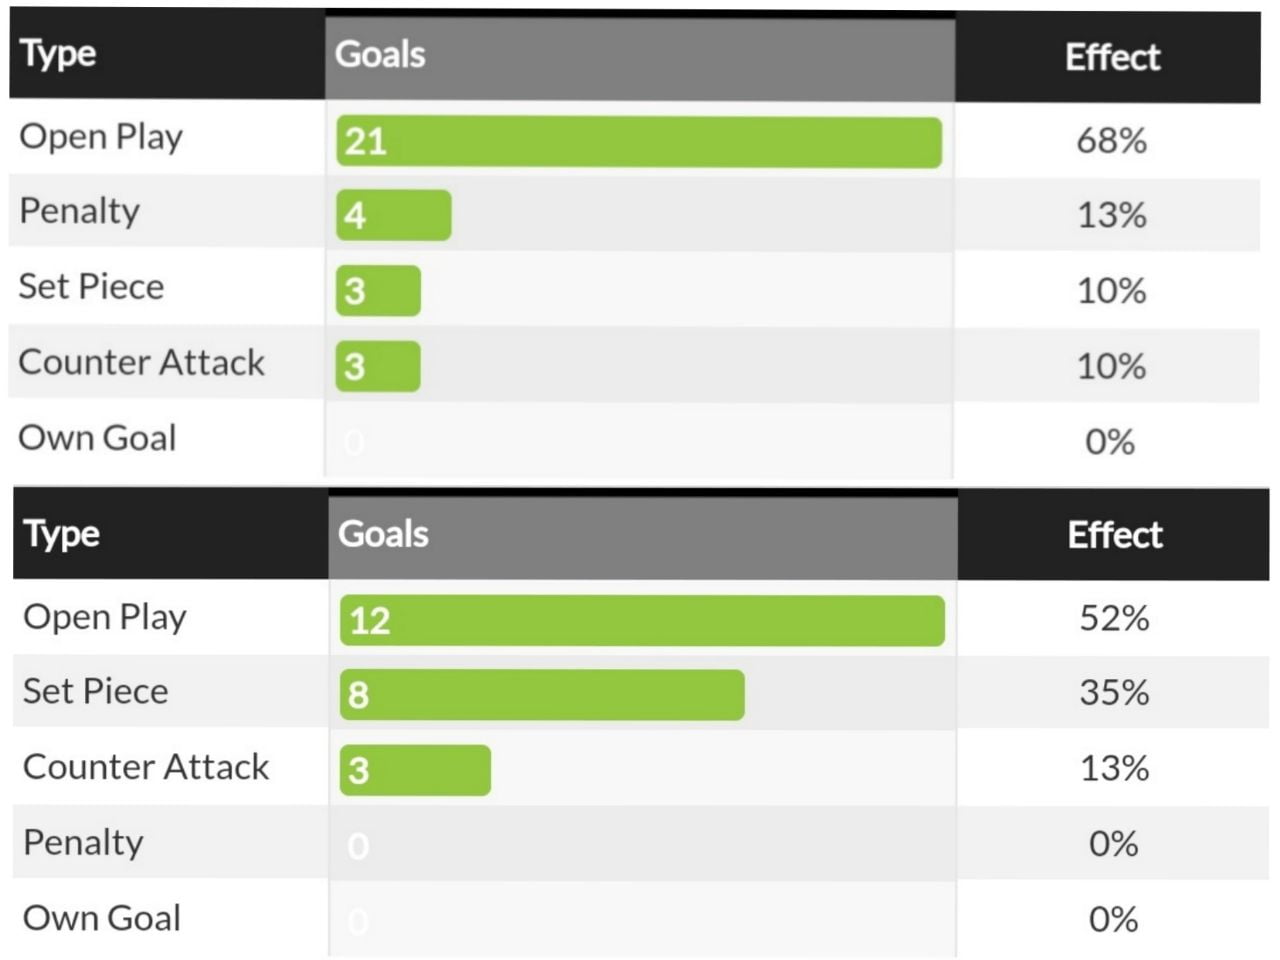1280x960 pixels.
Task: Click the green bar showing 12 goals
Action: point(641,621)
